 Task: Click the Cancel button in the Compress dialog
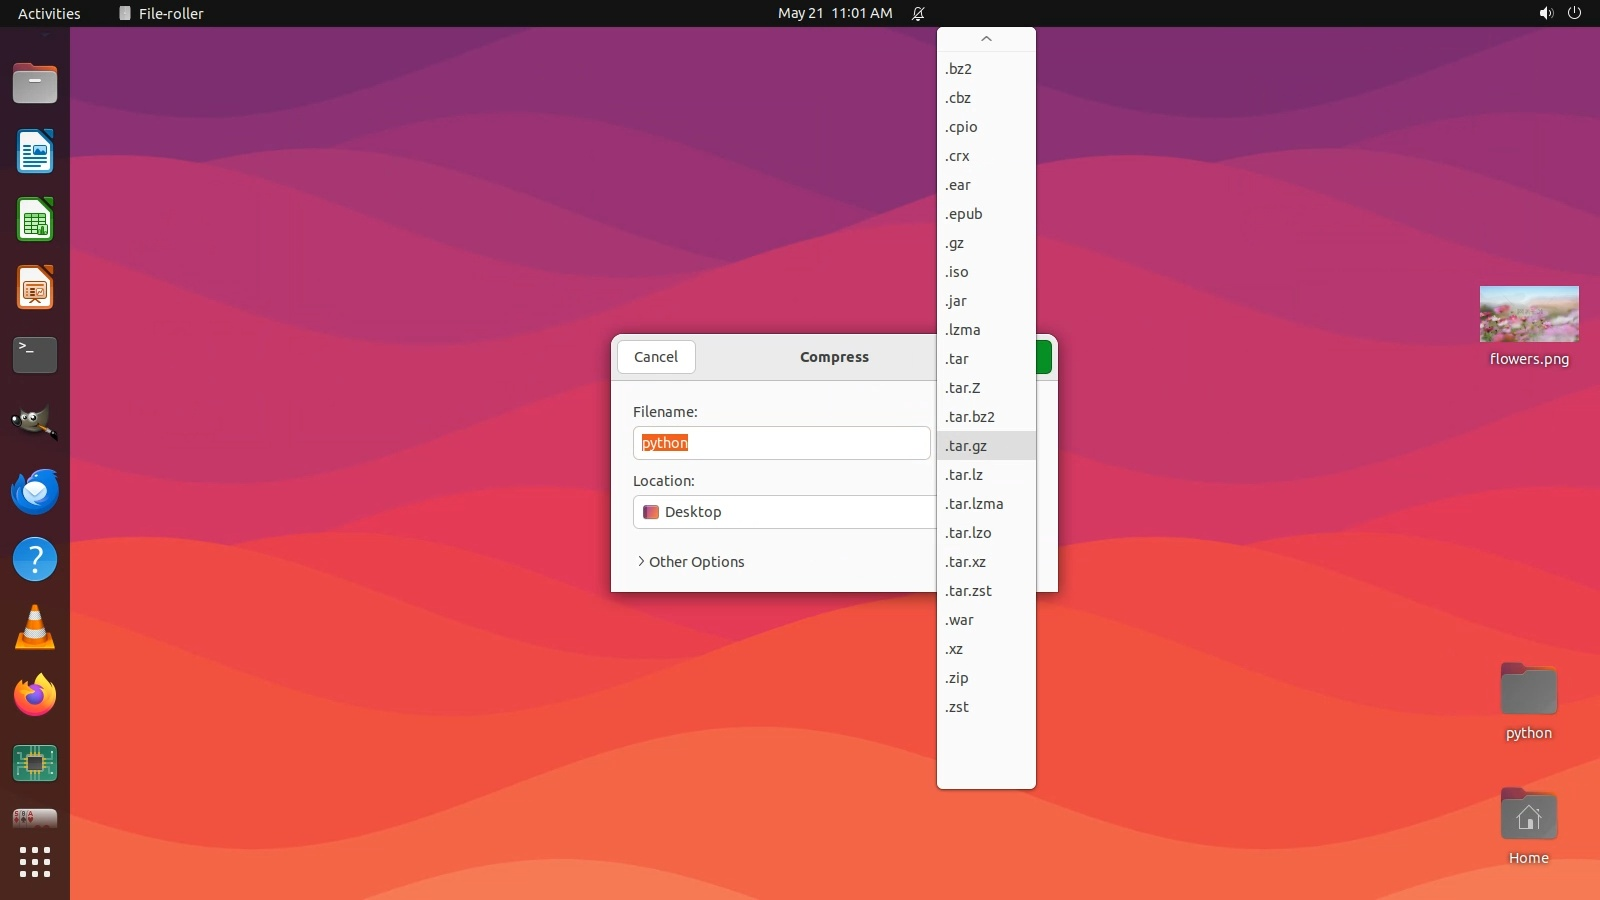[x=656, y=357]
